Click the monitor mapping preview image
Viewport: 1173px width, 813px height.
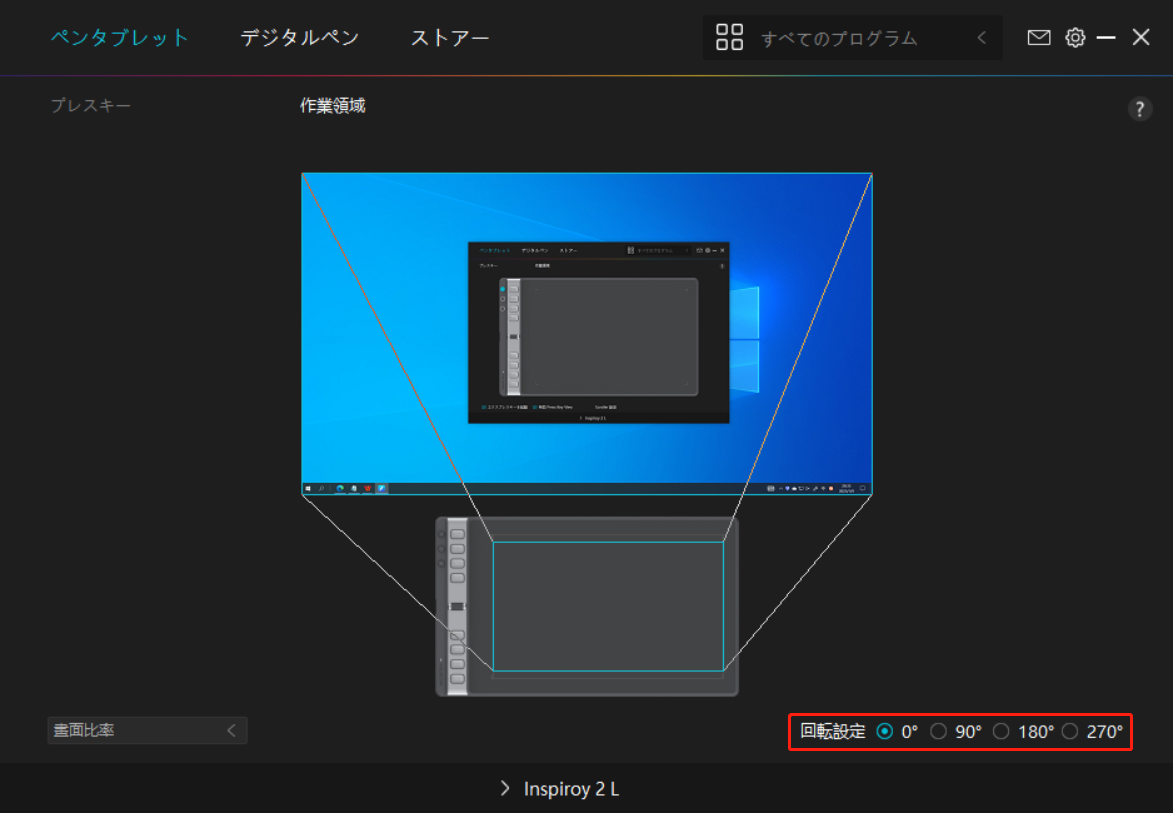(587, 334)
